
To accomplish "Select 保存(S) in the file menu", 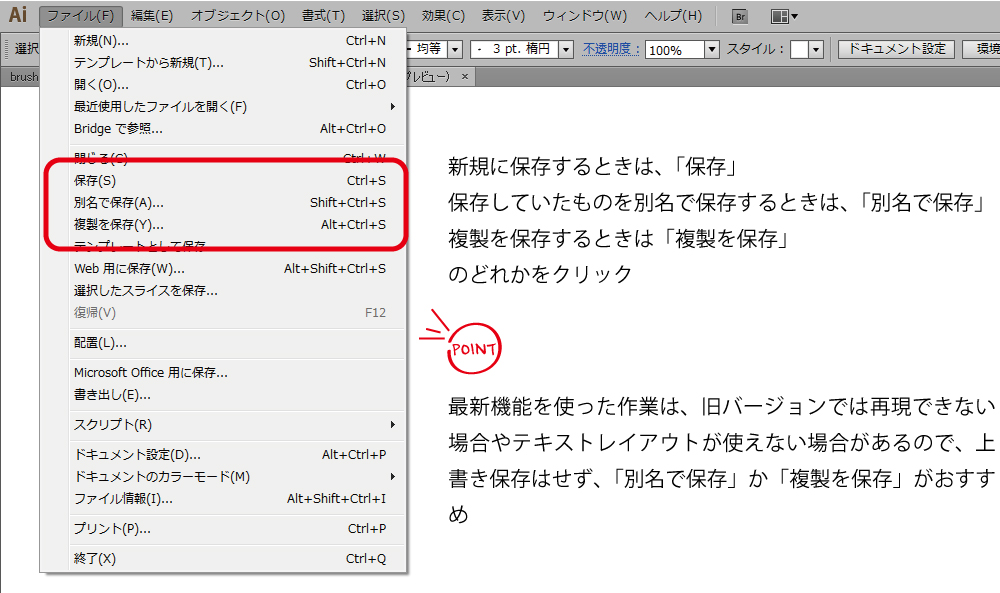I will (95, 181).
